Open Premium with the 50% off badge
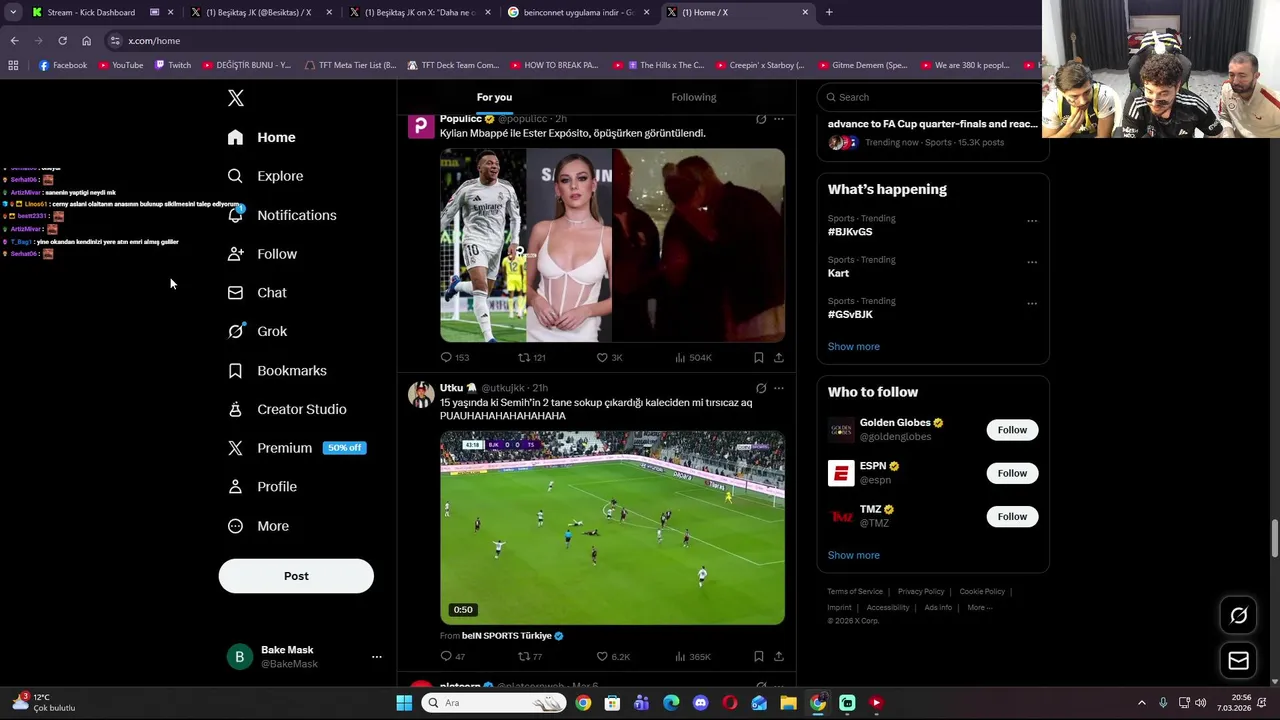The height and width of the screenshot is (720, 1280). click(x=297, y=448)
